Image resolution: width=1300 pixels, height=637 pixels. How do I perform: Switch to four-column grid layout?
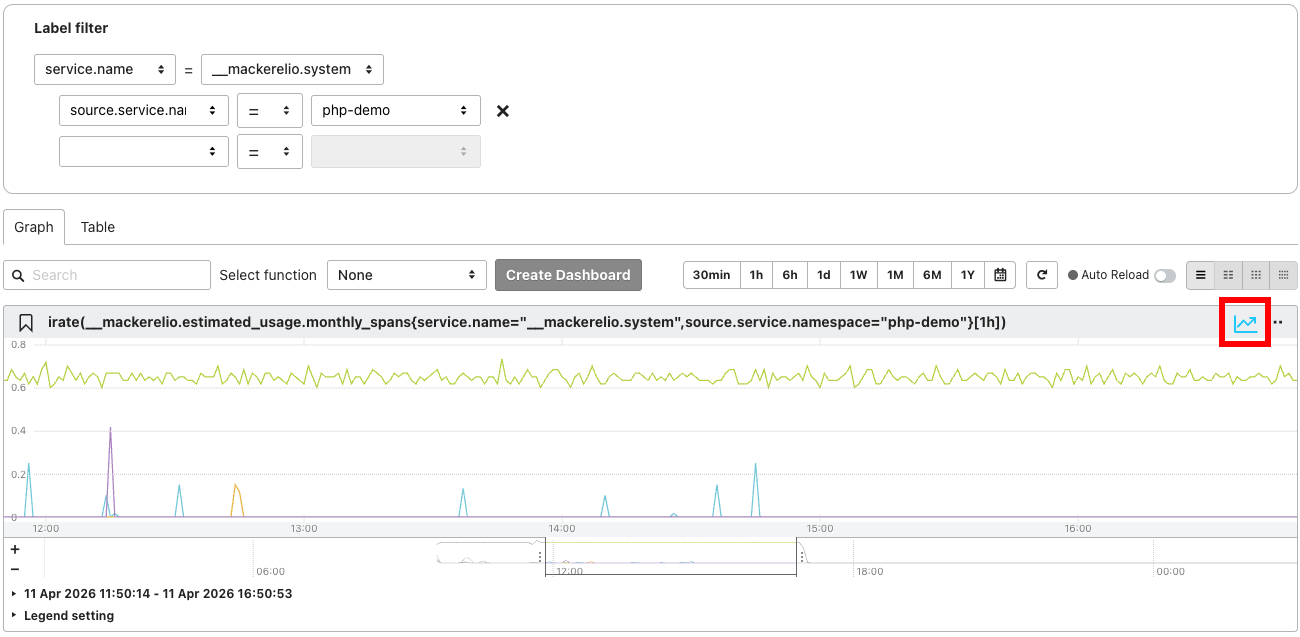[x=1284, y=275]
